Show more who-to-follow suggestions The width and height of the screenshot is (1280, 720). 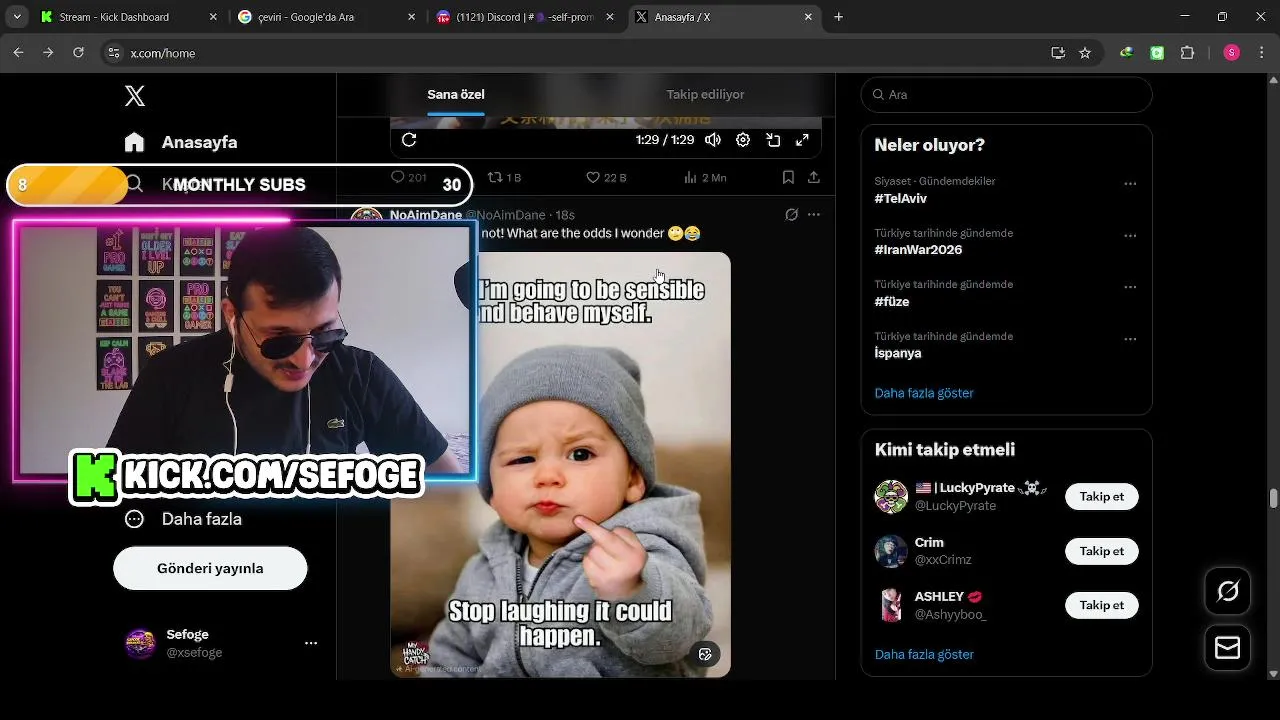point(924,654)
